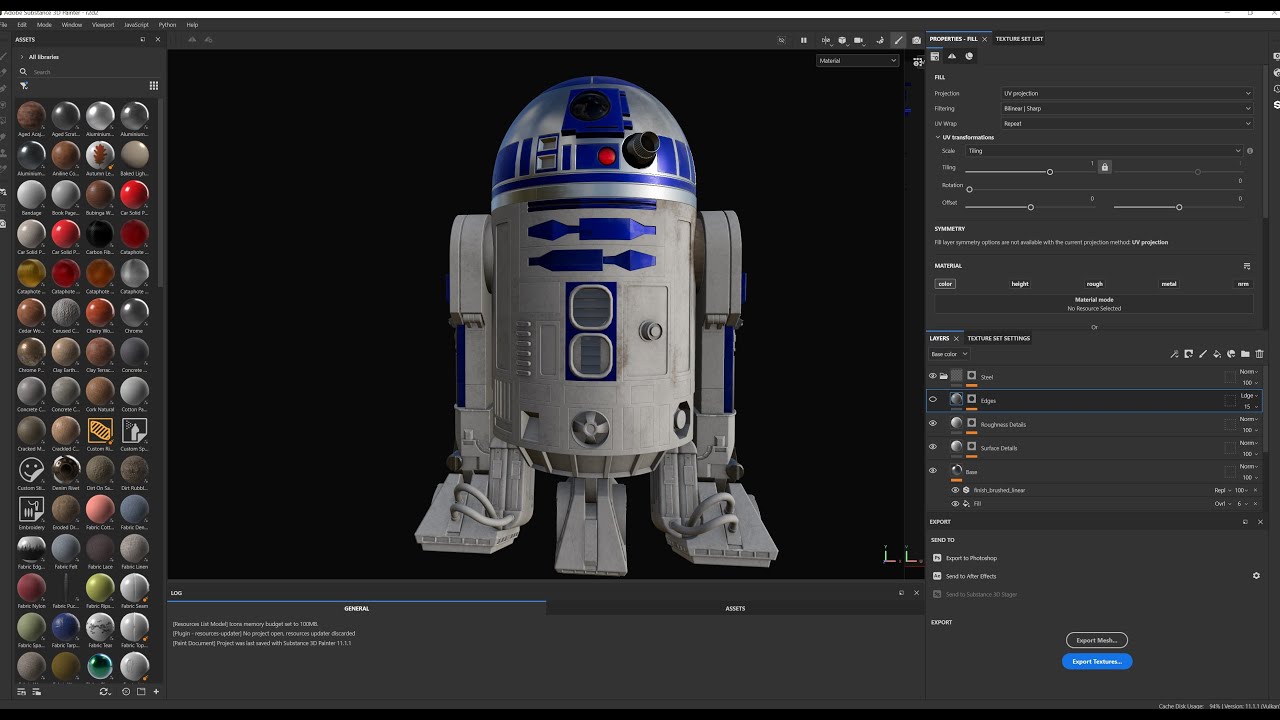This screenshot has height=720, width=1280.
Task: Hide the Roughness Details layer
Action: [x=933, y=424]
